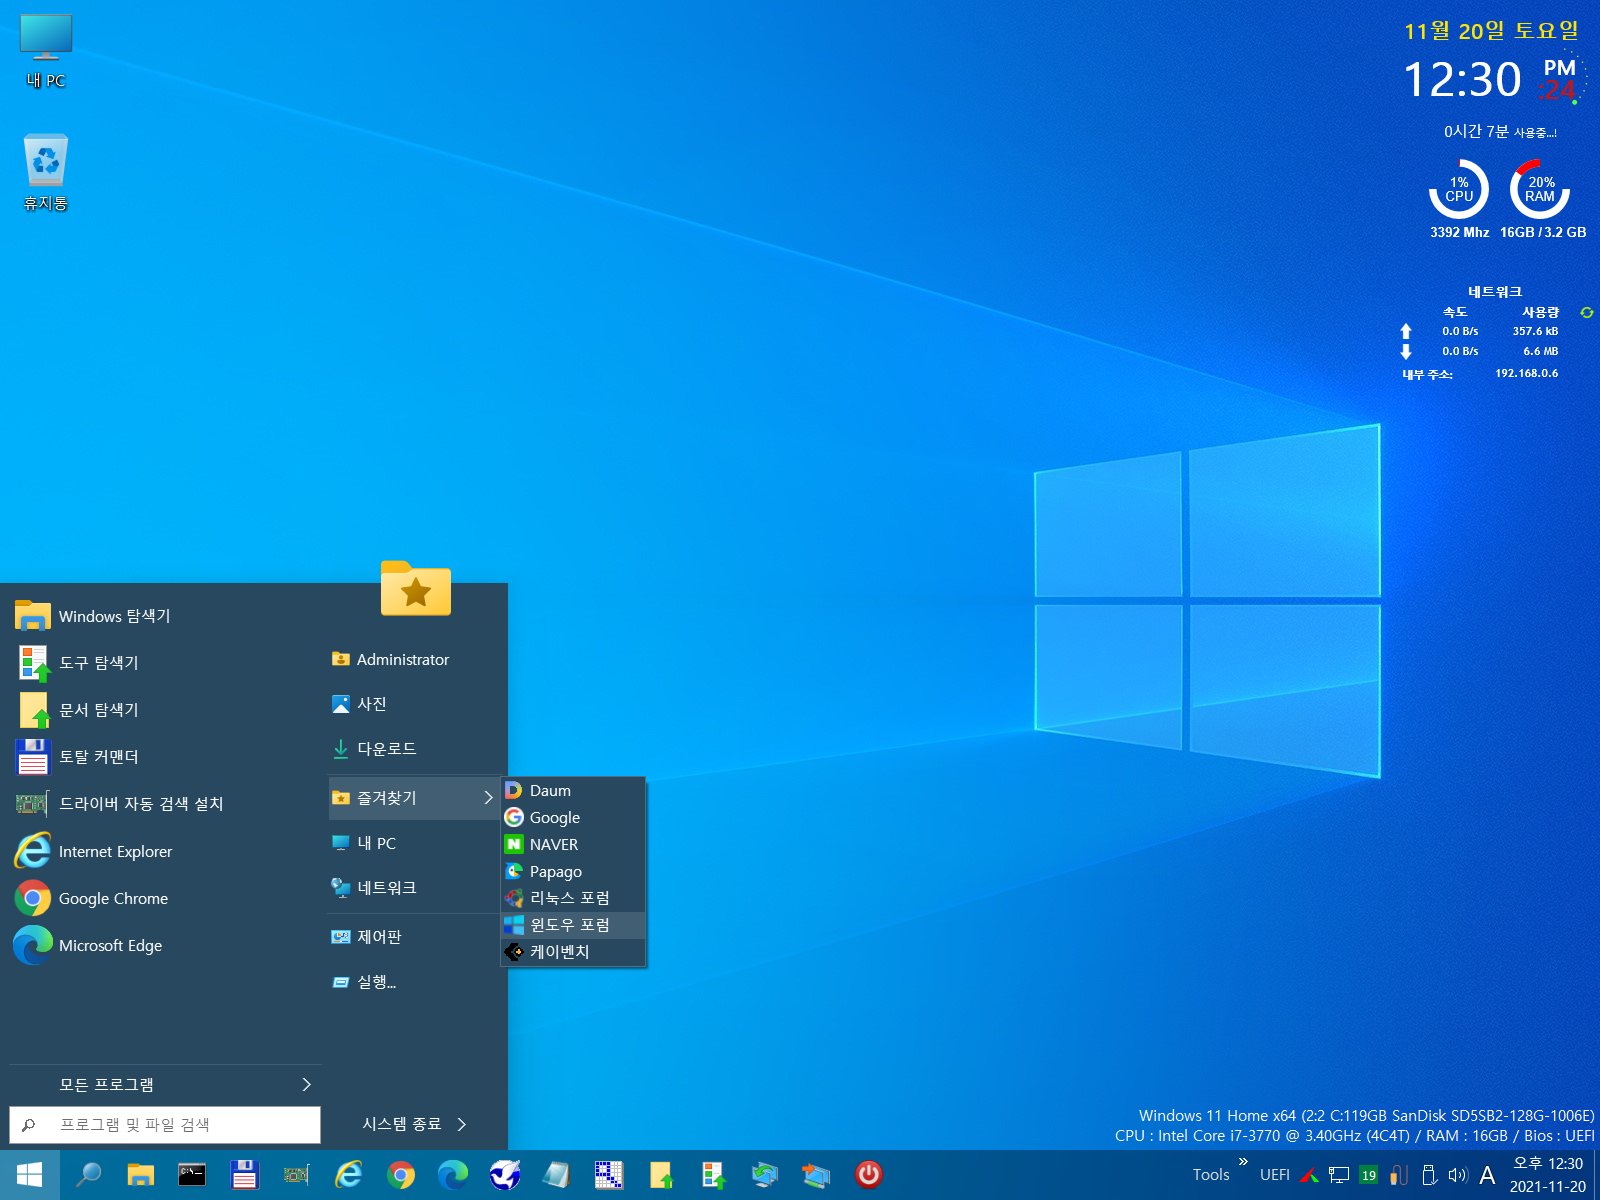The width and height of the screenshot is (1600, 1200).
Task: Click the monitor with green arrows taskbar icon
Action: [x=765, y=1175]
